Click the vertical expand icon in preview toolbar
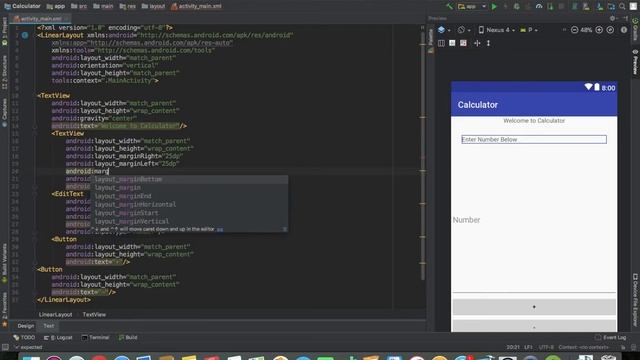Screen dimensions: 640x360 click(x=488, y=43)
